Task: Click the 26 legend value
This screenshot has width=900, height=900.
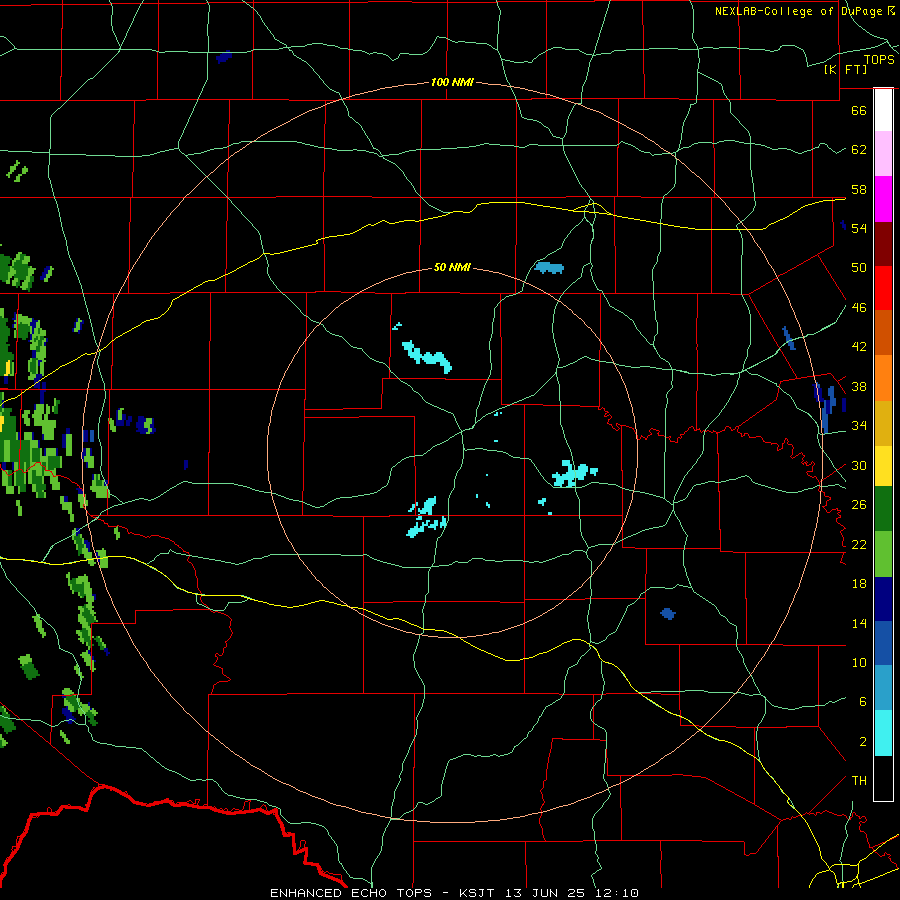Action: 859,505
